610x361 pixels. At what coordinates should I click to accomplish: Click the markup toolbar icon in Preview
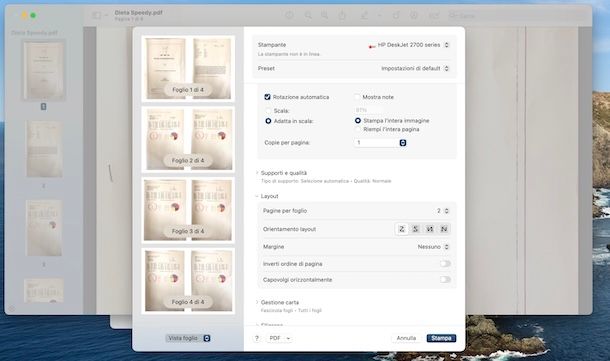(x=414, y=15)
